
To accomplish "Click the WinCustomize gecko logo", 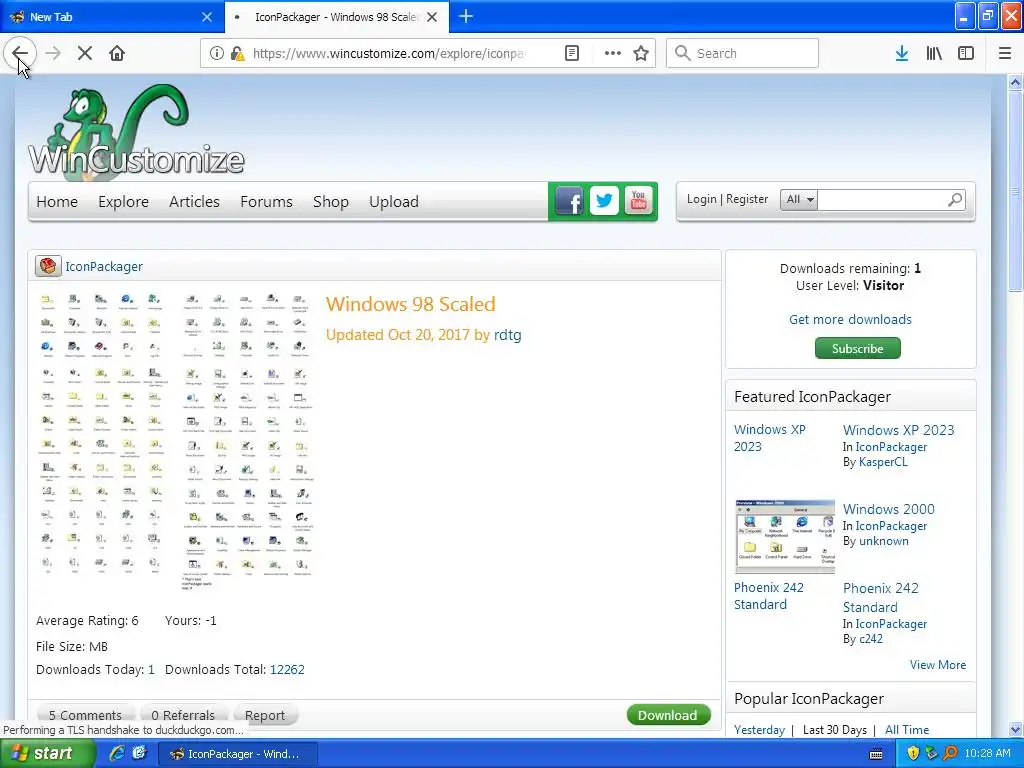I will [x=136, y=131].
